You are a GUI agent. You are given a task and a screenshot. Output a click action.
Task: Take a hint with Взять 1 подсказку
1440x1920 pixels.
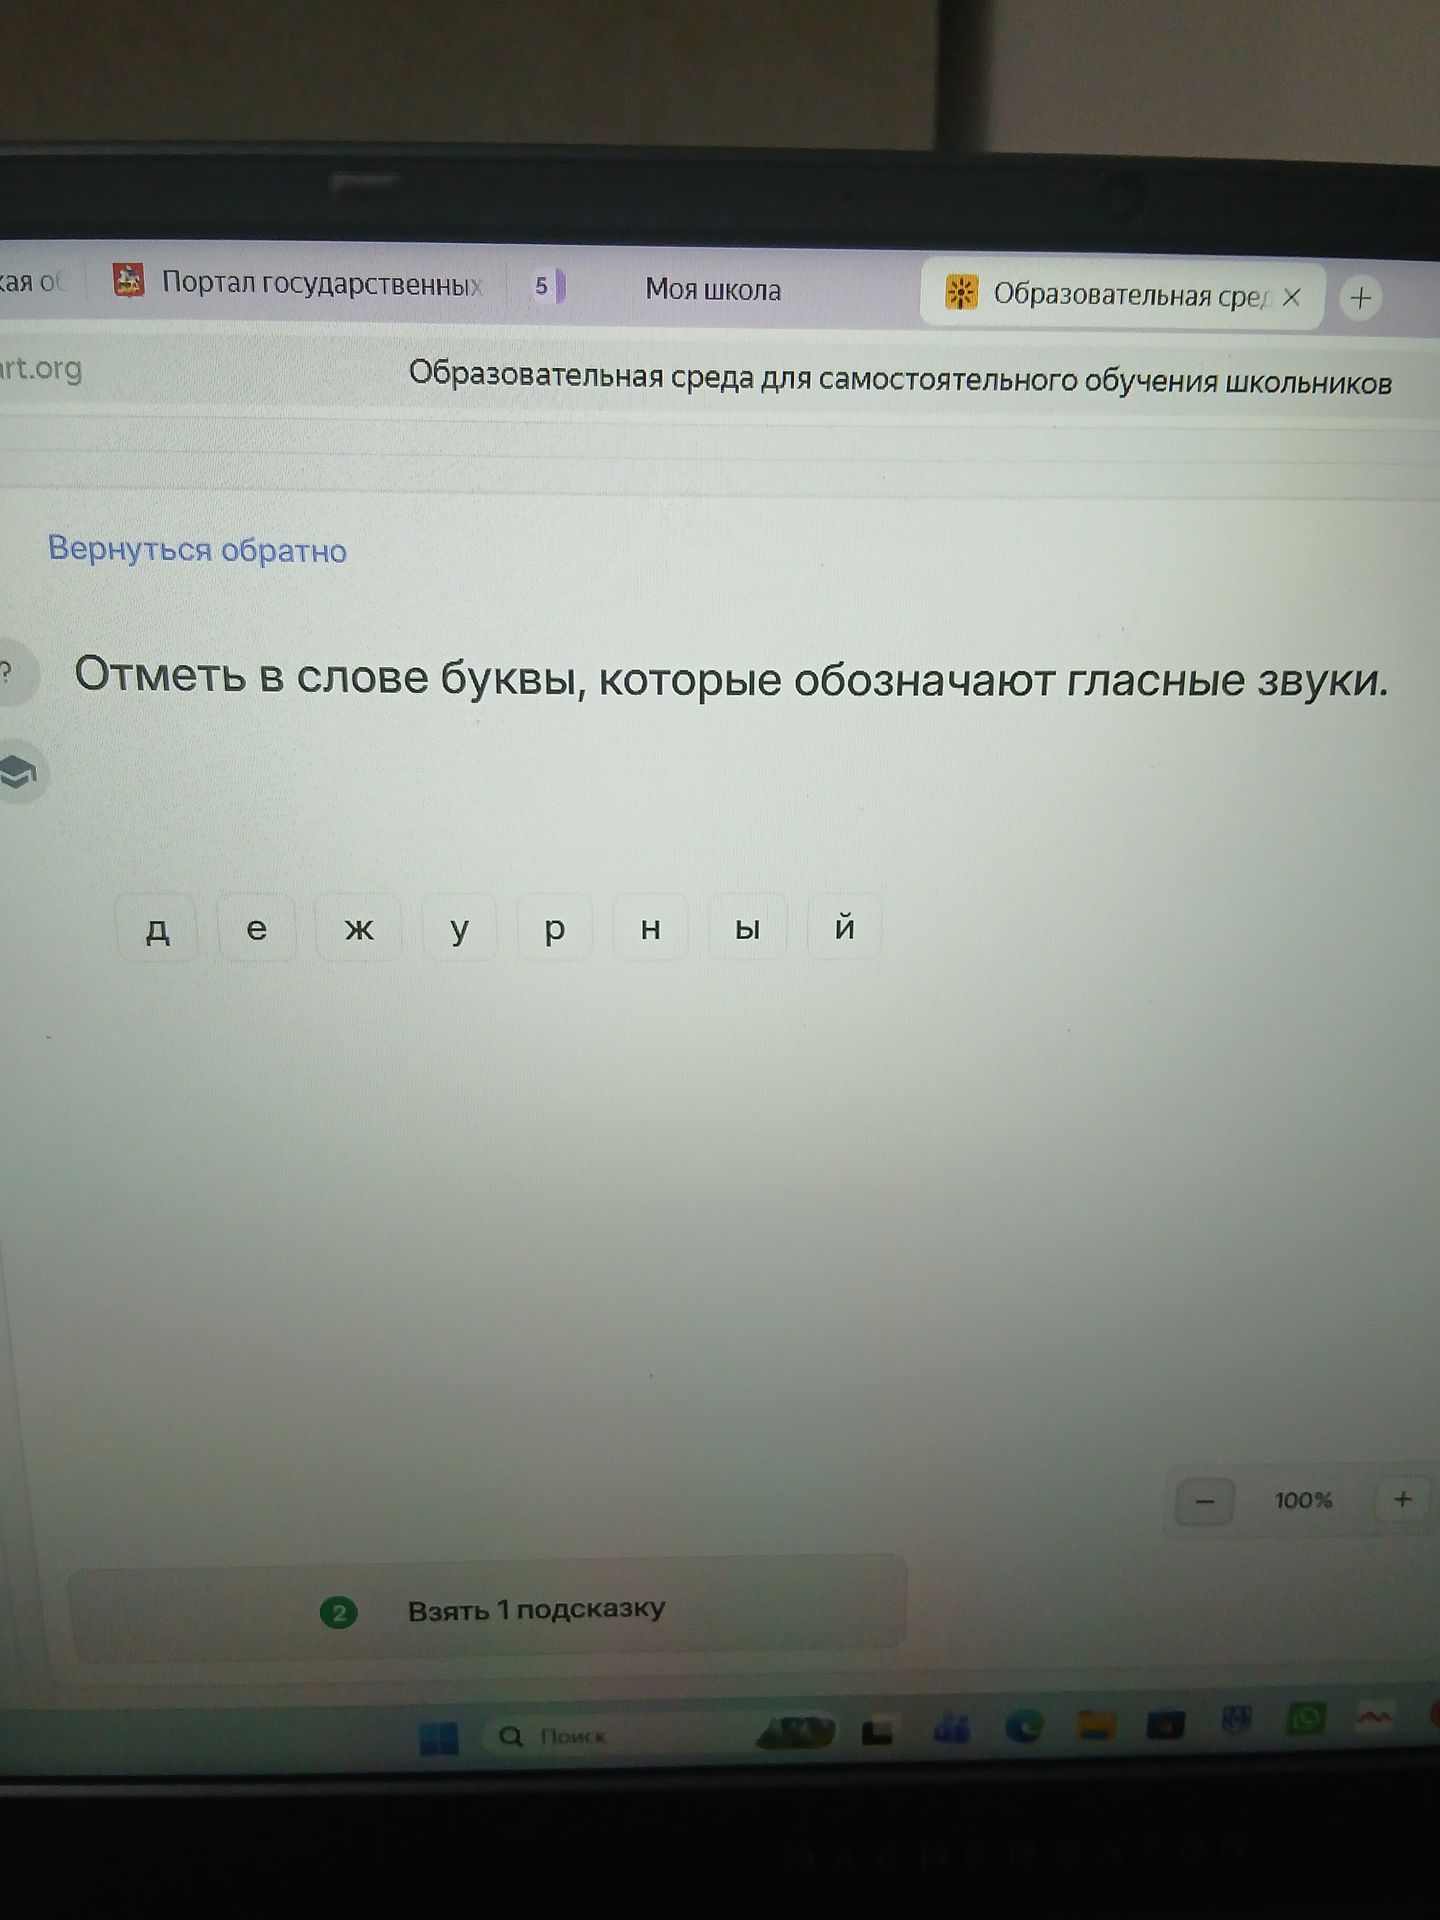487,1609
